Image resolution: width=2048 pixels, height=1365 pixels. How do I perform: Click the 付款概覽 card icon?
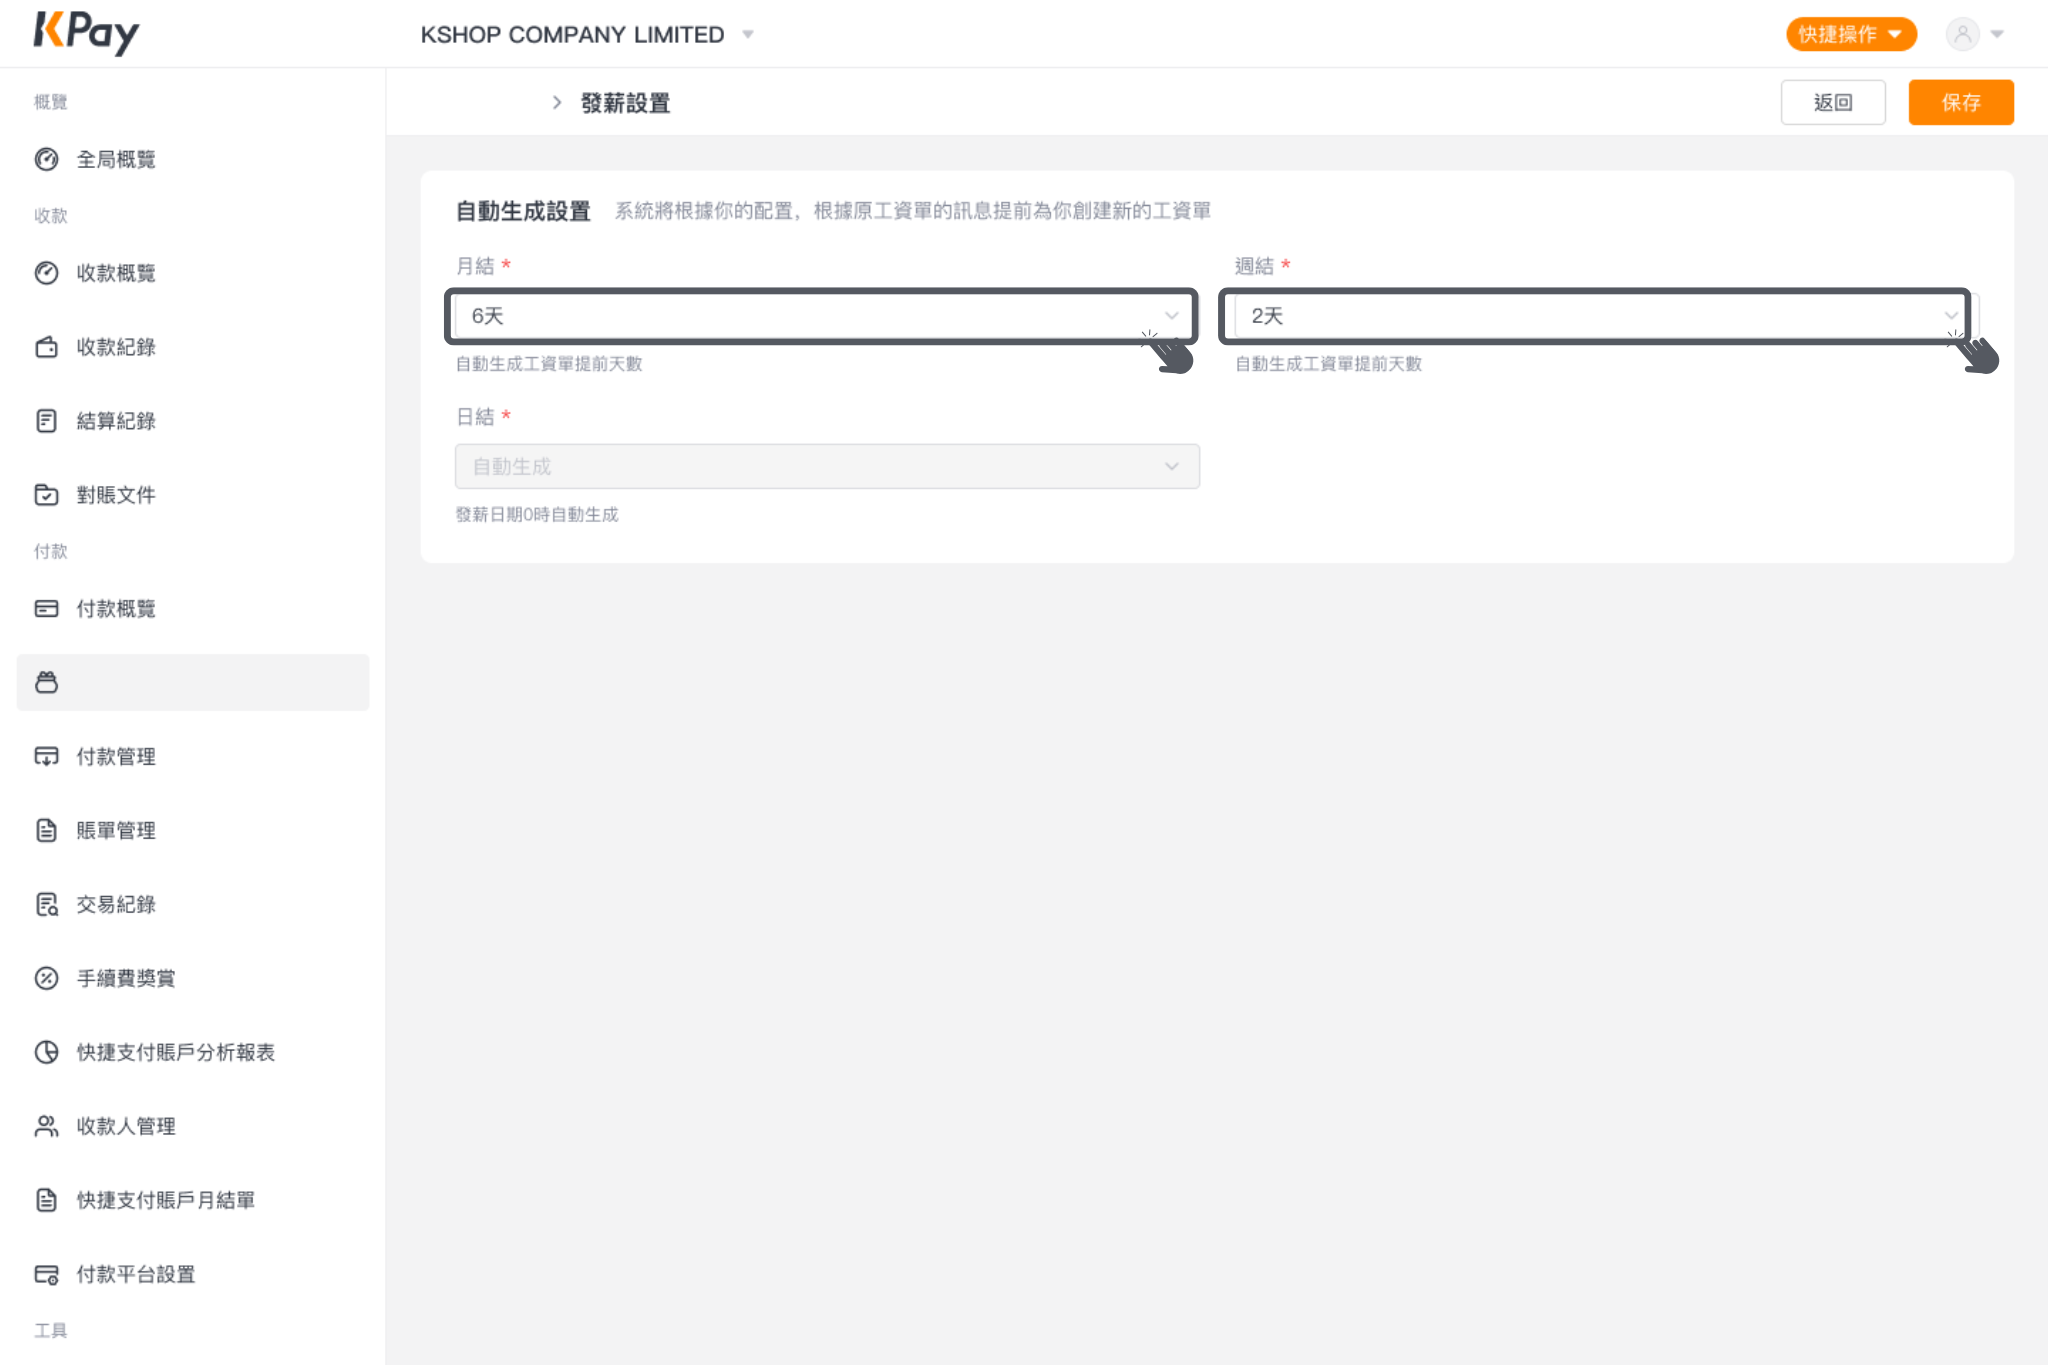pos(46,609)
